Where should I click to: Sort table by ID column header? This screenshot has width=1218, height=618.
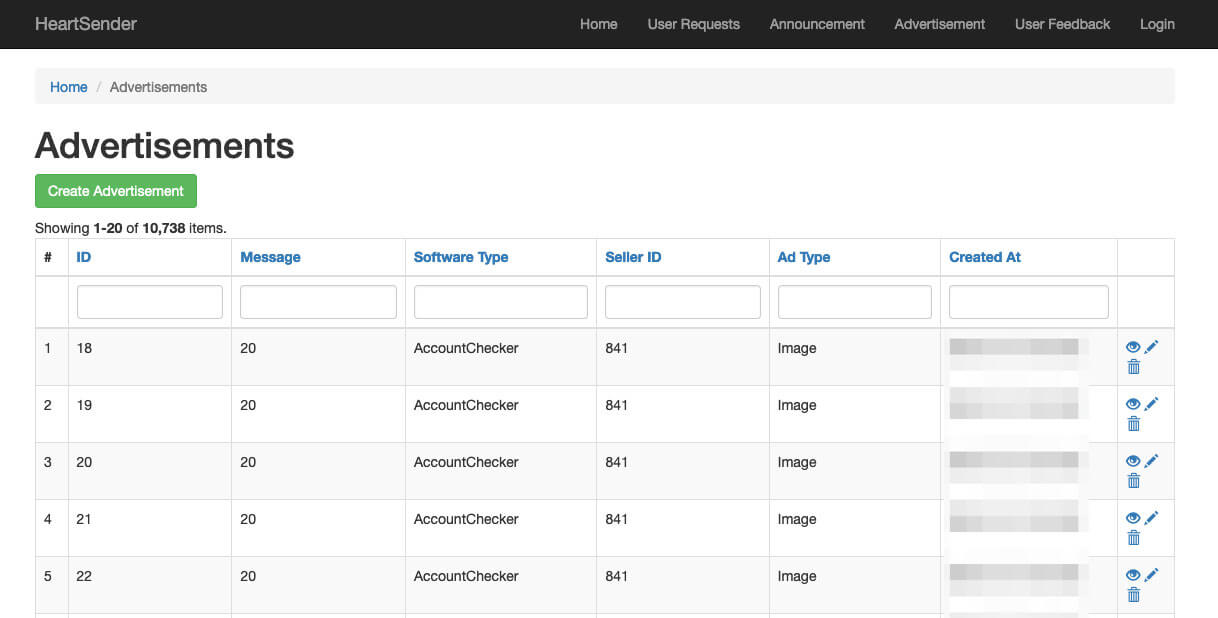tap(84, 257)
